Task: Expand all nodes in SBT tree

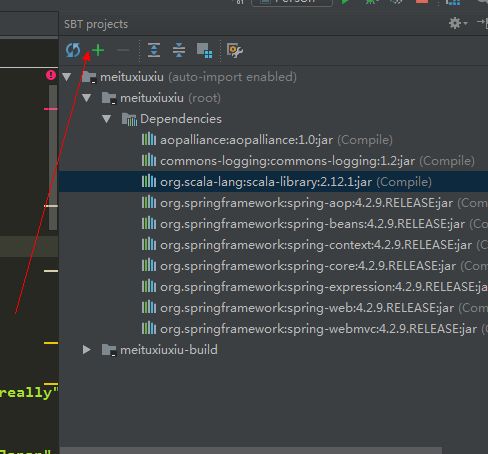Action: 154,50
